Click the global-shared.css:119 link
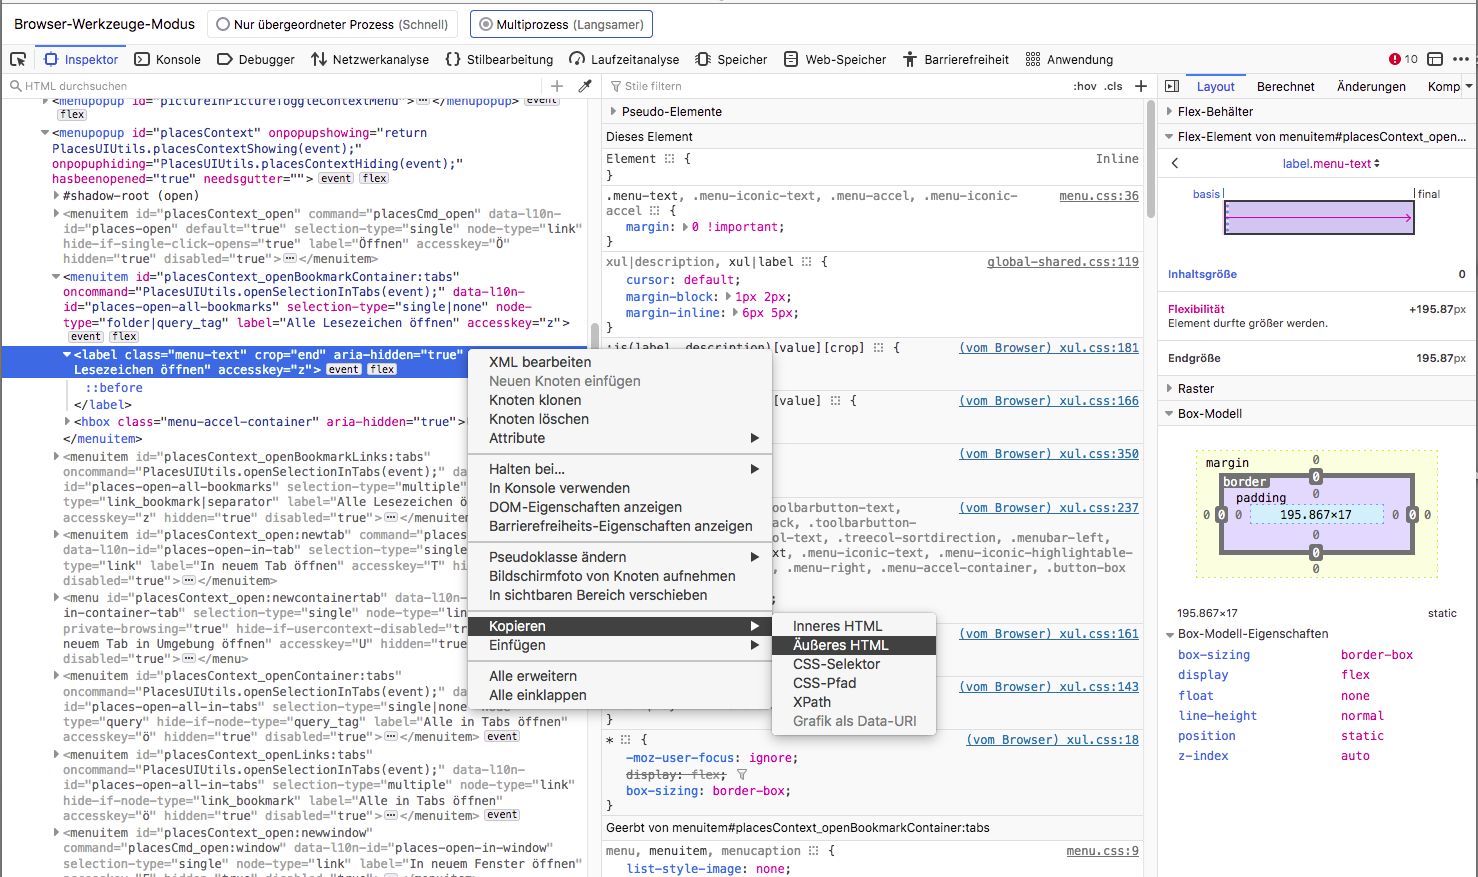The height and width of the screenshot is (877, 1478). 1062,262
